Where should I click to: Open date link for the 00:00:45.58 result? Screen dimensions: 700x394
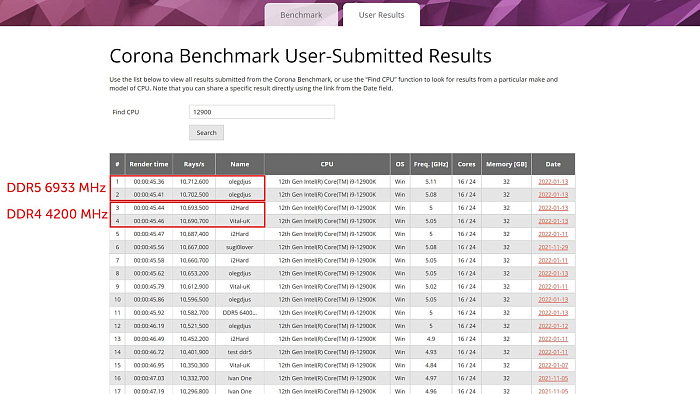point(553,260)
